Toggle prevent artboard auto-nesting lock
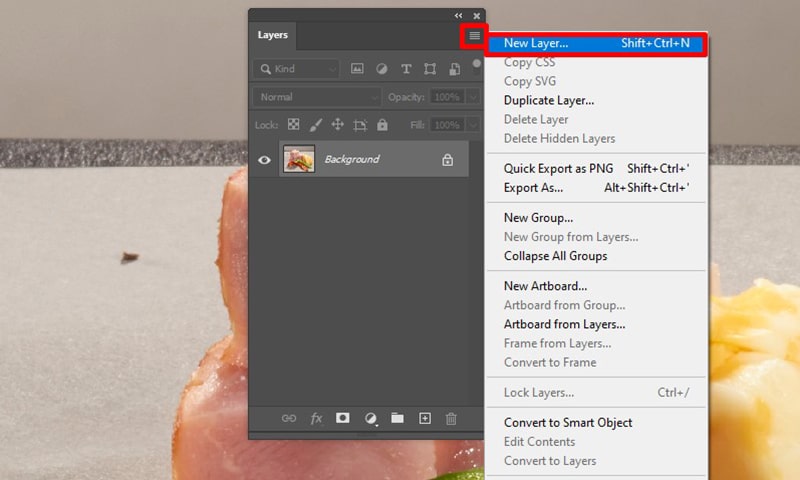The width and height of the screenshot is (800, 480). [x=360, y=125]
